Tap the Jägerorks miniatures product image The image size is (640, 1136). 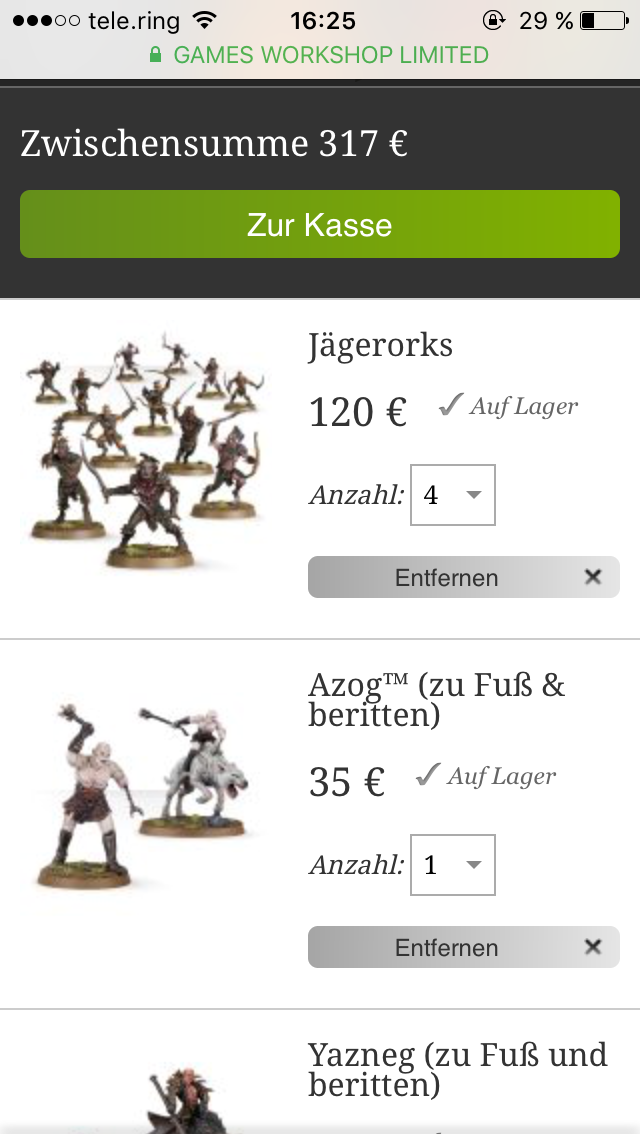click(x=144, y=449)
